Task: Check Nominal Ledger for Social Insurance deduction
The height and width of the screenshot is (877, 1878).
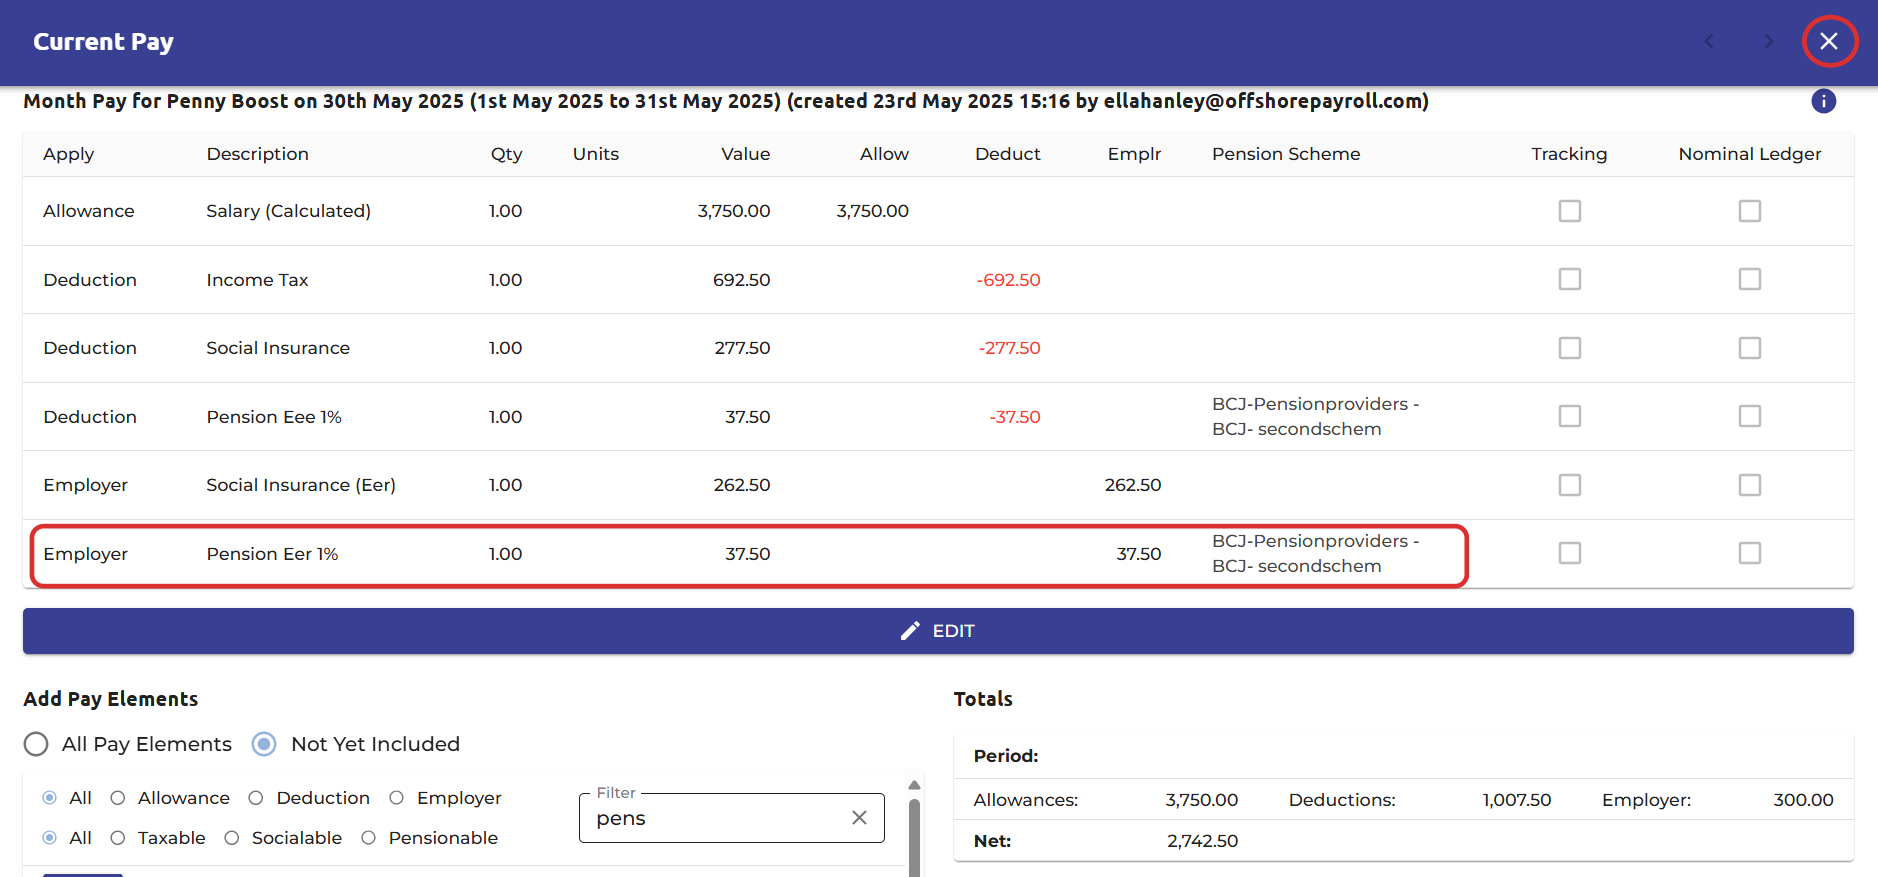Action: pos(1750,348)
